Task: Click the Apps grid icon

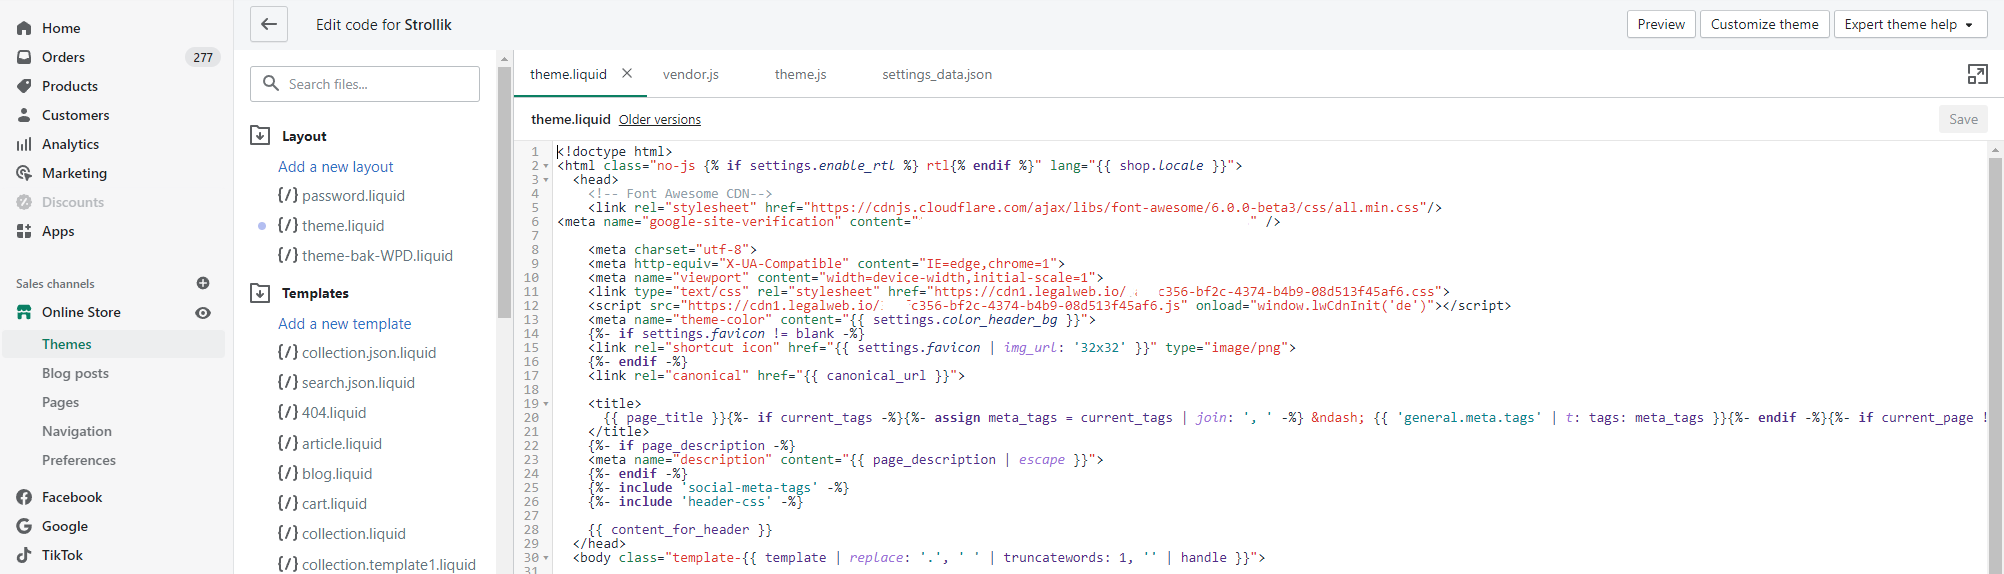Action: [x=24, y=231]
